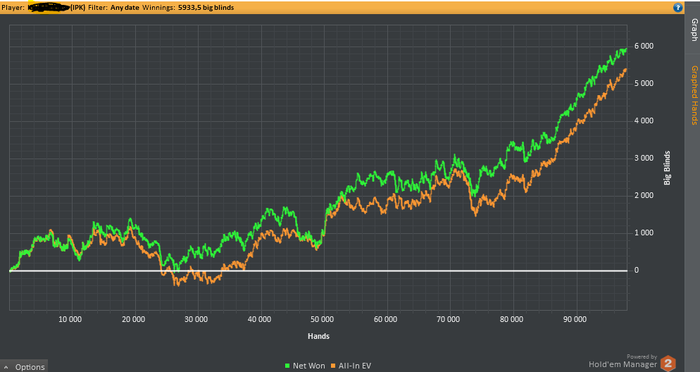
Task: Switch to the Graph side tab
Action: point(694,30)
